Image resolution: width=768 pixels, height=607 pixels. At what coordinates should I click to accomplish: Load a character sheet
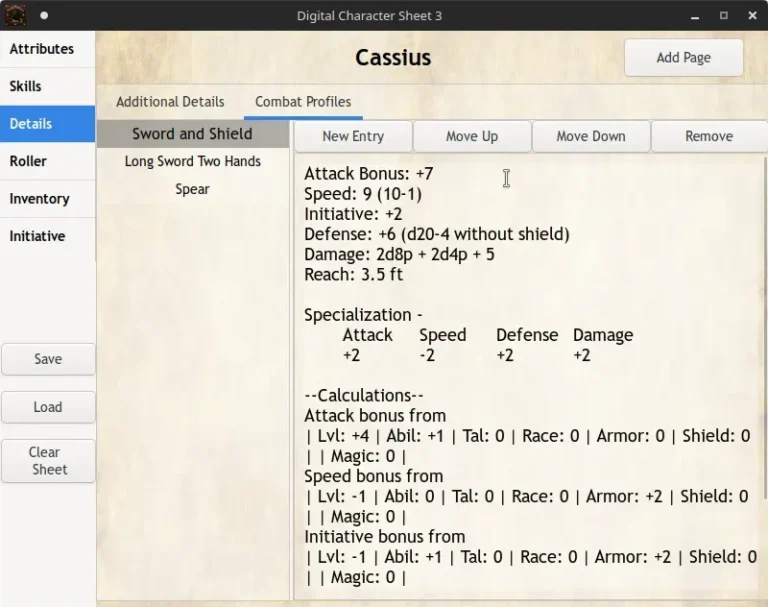pyautogui.click(x=48, y=407)
